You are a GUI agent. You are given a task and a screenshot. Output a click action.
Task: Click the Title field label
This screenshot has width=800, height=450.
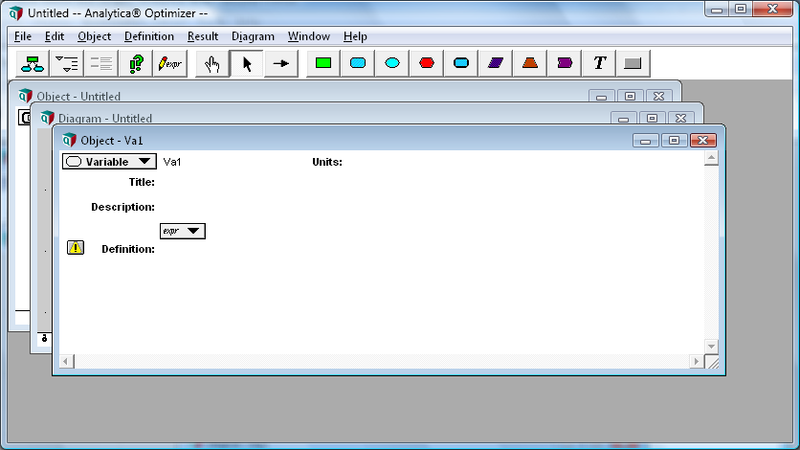tap(142, 182)
